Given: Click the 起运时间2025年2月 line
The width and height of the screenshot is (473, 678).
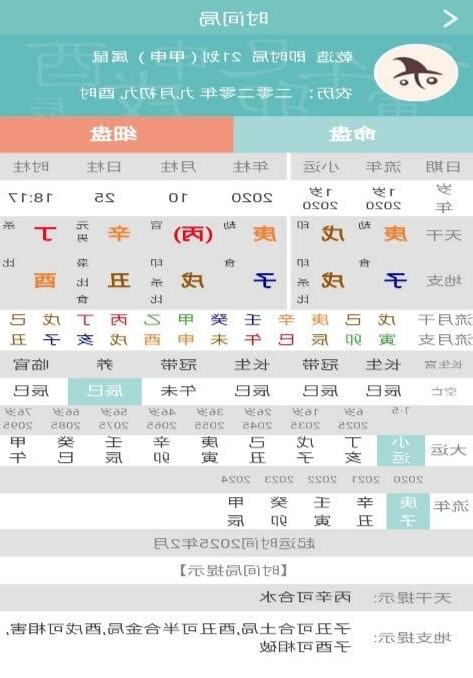Looking at the screenshot, I should tap(234, 544).
